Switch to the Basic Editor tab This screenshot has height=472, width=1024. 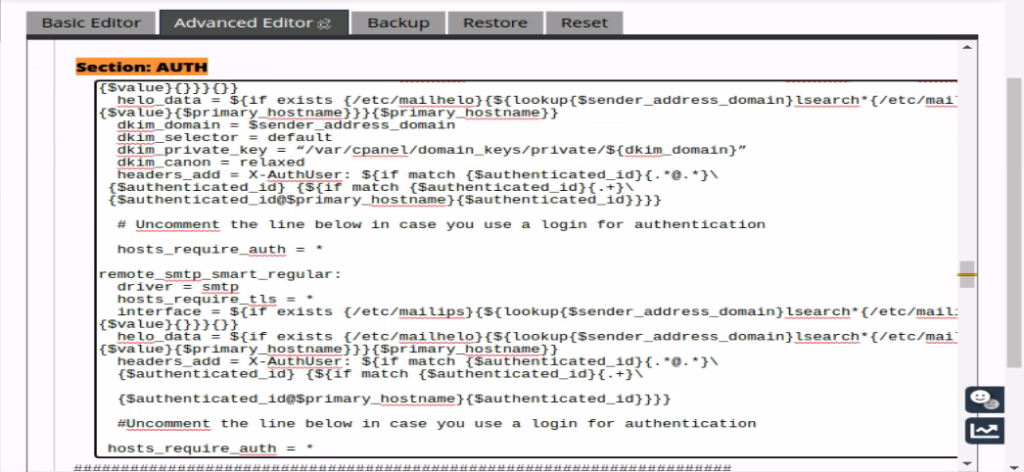pyautogui.click(x=91, y=23)
